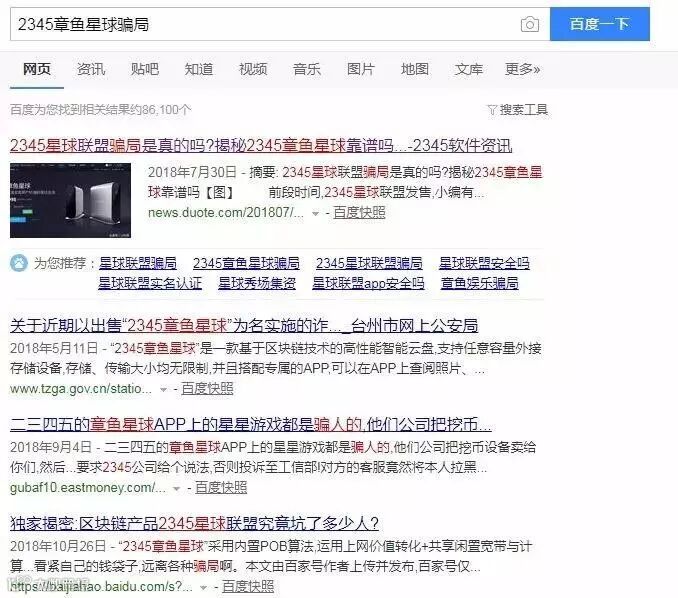Image resolution: width=678 pixels, height=598 pixels.
Task: Click the Baidu paw icon beside 为您推荐
Action: [19, 263]
